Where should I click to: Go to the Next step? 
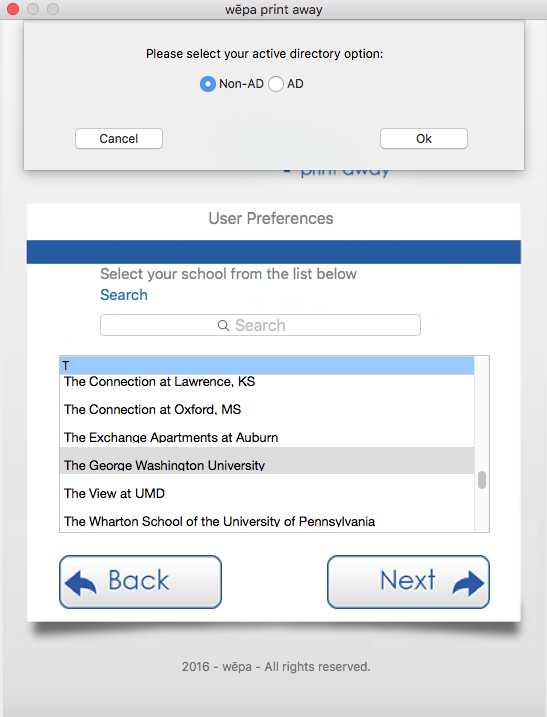408,582
